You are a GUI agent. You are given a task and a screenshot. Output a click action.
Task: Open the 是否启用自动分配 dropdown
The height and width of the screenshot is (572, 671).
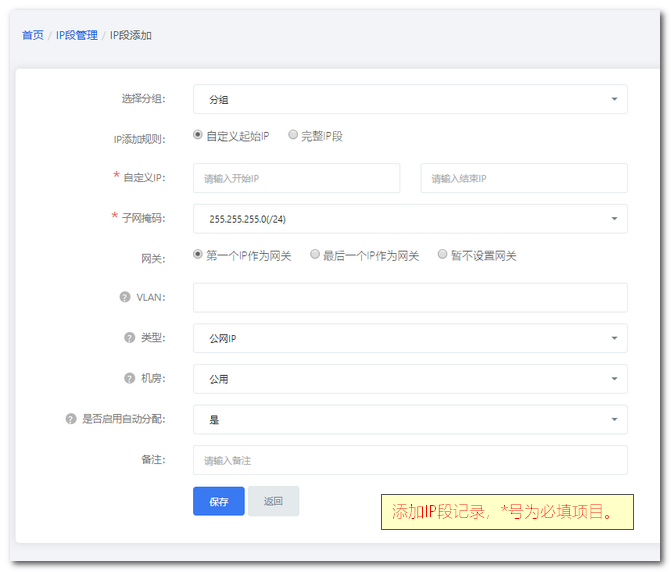[x=410, y=419]
